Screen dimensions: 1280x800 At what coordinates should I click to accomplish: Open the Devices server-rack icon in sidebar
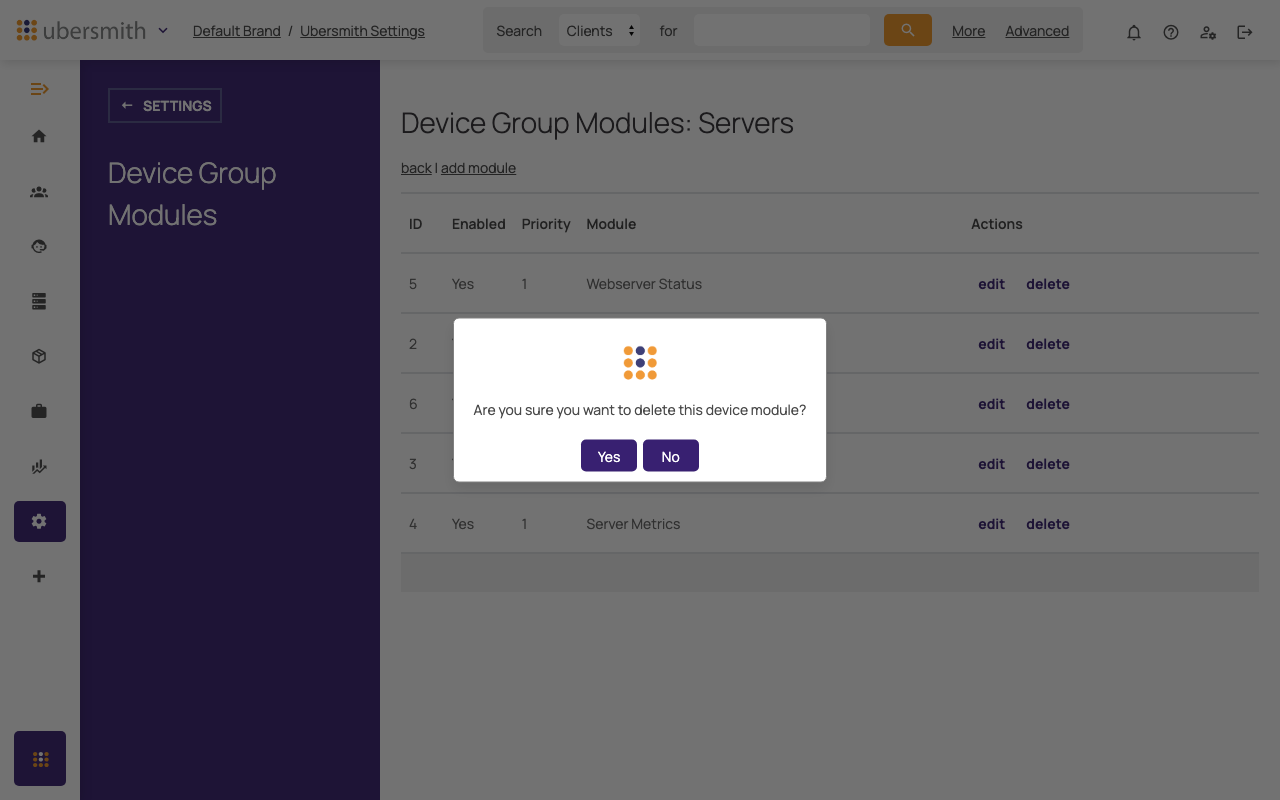point(39,301)
